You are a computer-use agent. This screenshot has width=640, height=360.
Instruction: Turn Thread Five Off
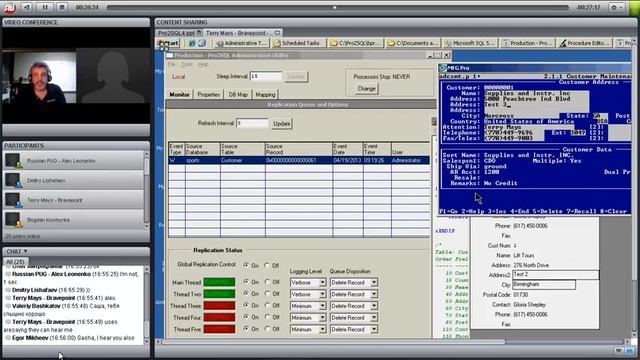pos(267,329)
